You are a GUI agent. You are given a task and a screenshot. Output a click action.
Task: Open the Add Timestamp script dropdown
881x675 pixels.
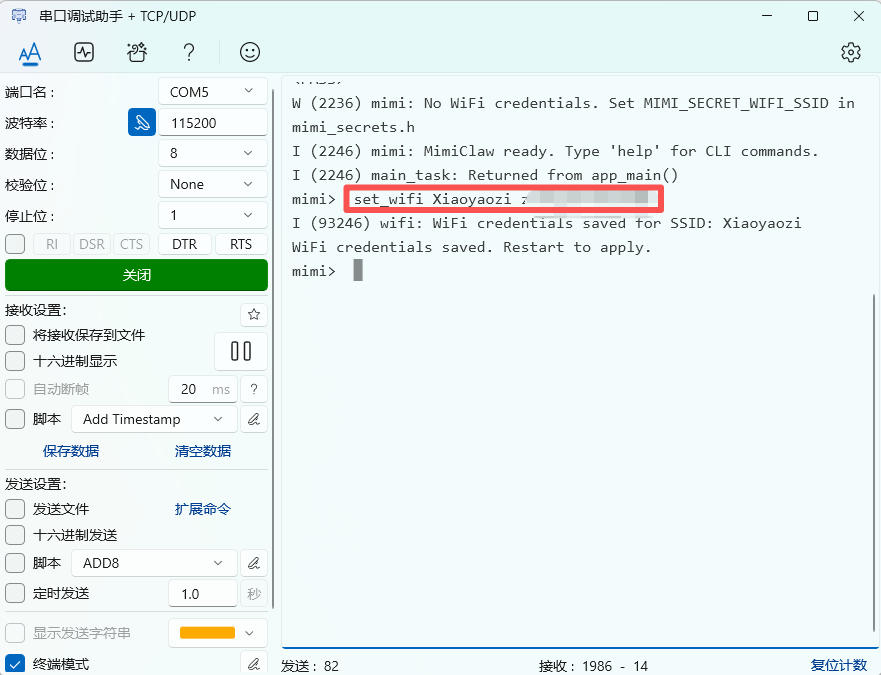(x=154, y=419)
